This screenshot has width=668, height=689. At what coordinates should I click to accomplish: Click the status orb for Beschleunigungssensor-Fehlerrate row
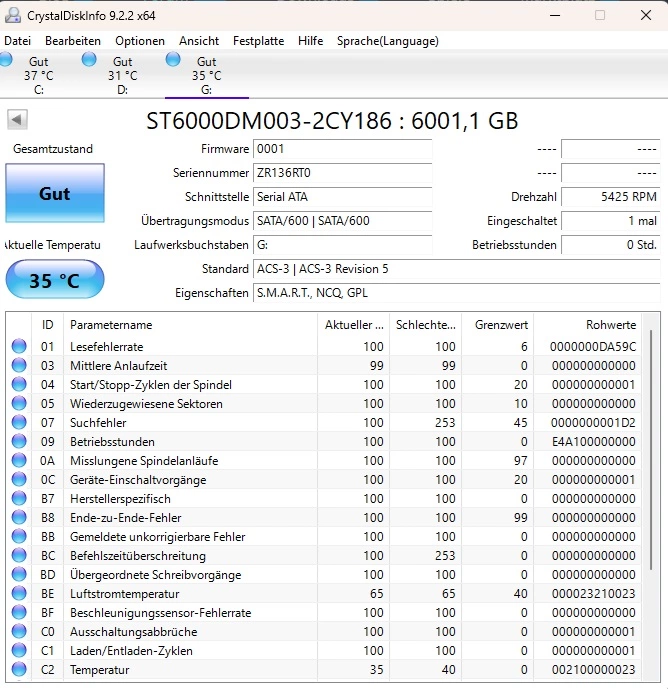tap(19, 613)
